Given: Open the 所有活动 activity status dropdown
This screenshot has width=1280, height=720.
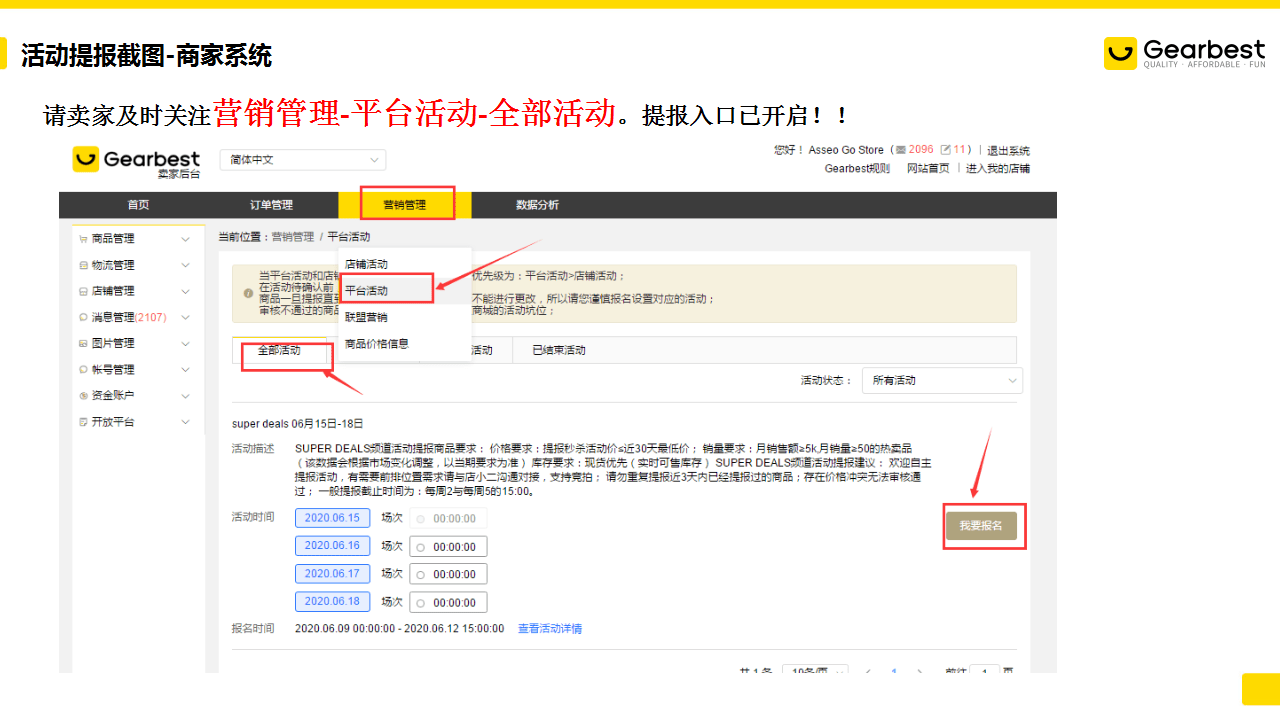Looking at the screenshot, I should (x=942, y=380).
